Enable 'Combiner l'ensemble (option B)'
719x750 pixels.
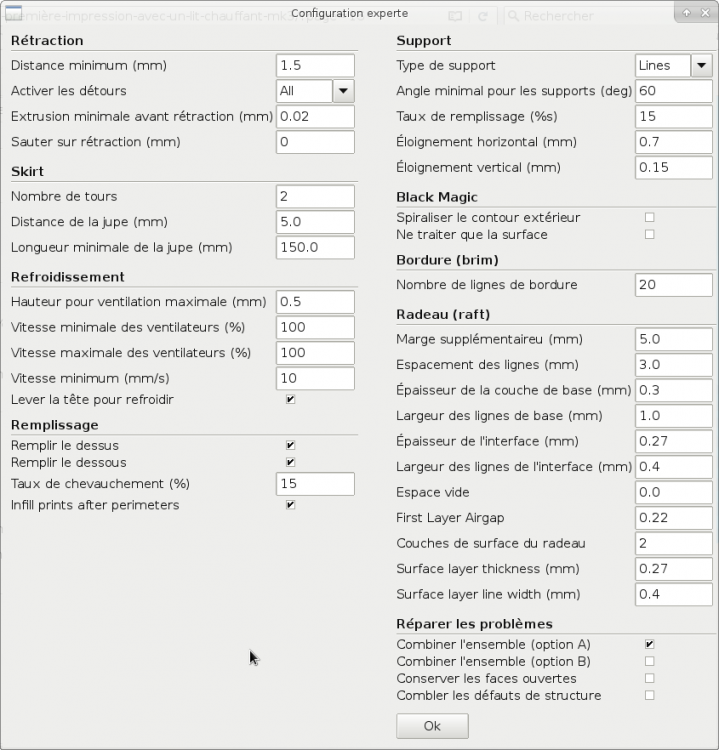tap(650, 661)
